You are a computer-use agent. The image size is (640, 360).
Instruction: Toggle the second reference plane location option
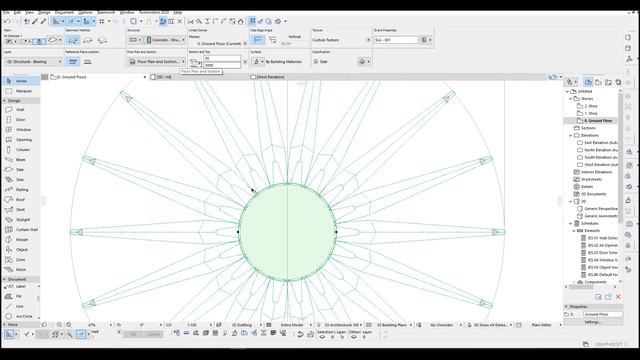(87, 62)
